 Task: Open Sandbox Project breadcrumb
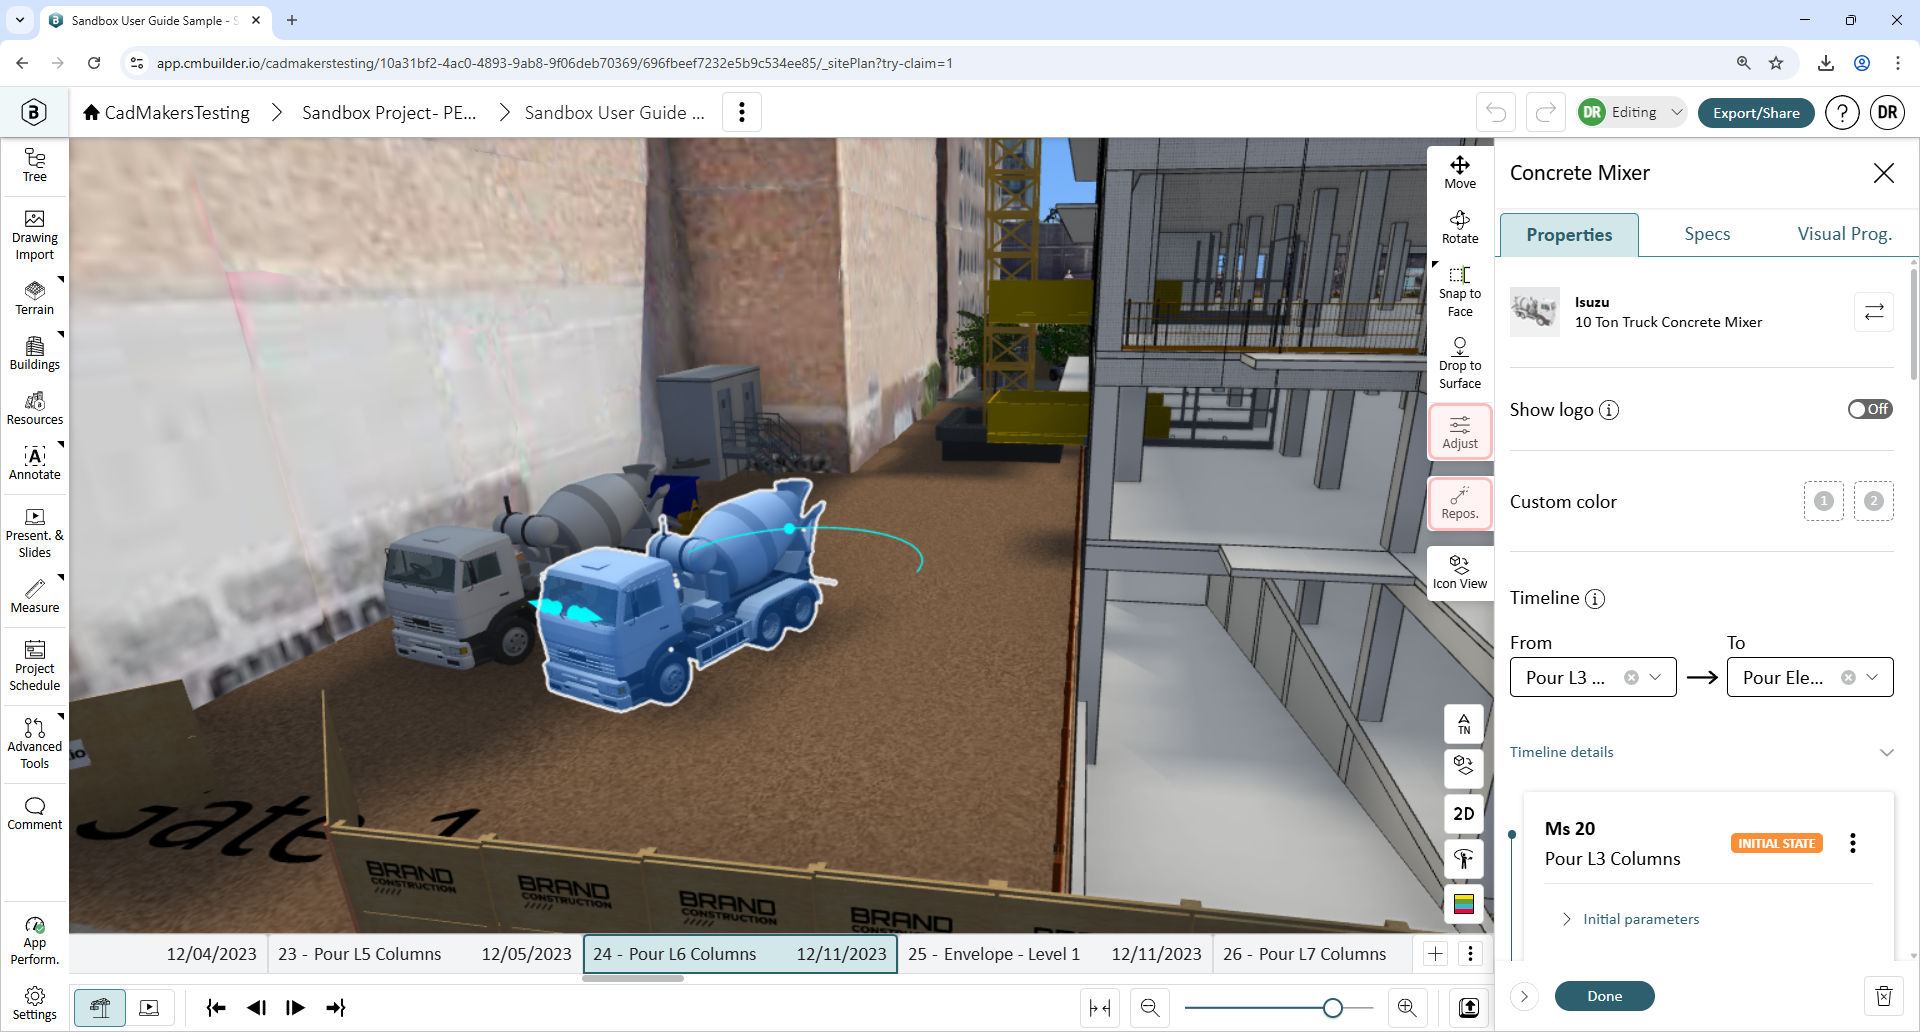[x=389, y=113]
